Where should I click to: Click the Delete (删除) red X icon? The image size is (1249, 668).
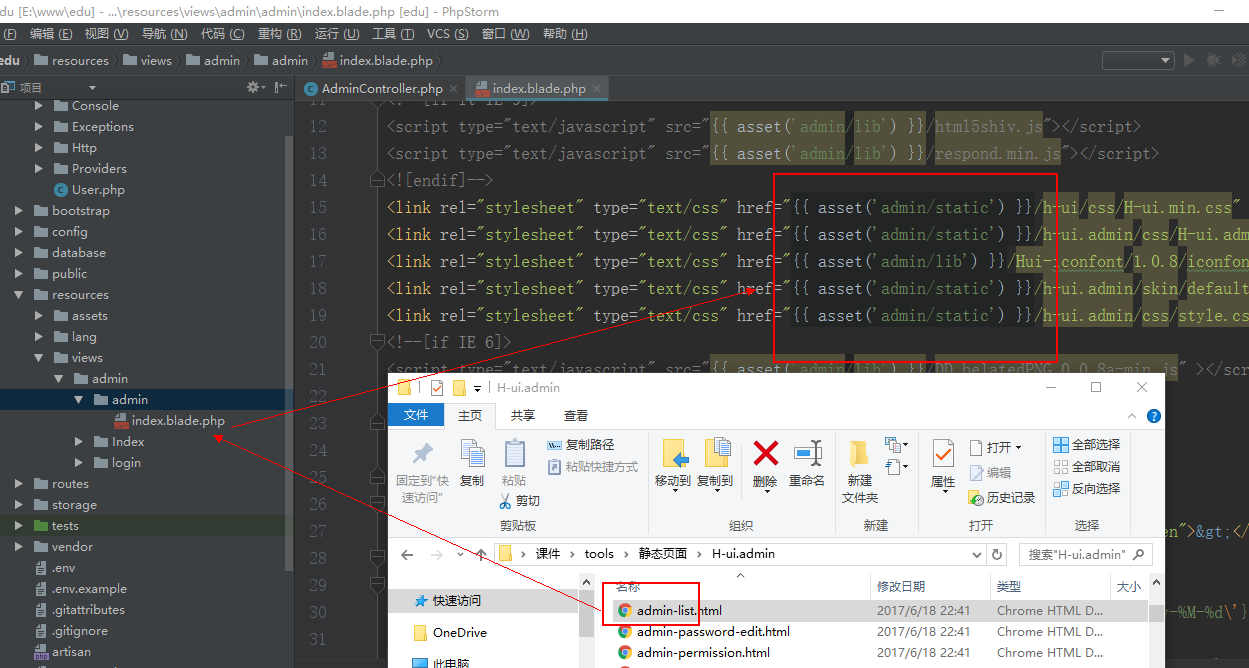[x=765, y=455]
